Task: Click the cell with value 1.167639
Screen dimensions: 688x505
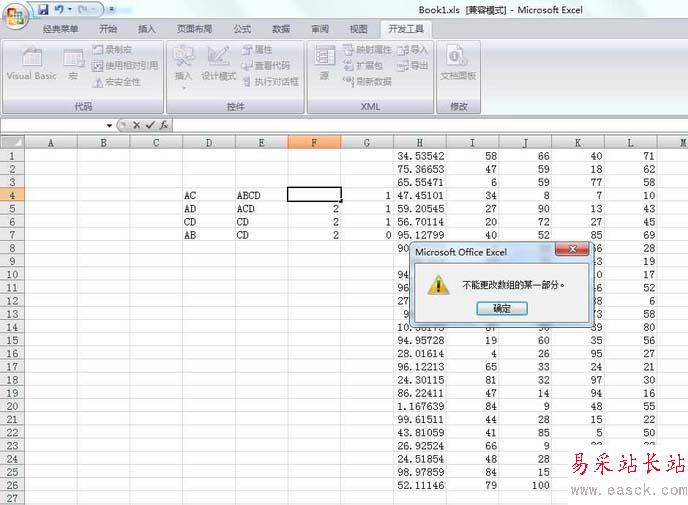Action: pyautogui.click(x=420, y=406)
